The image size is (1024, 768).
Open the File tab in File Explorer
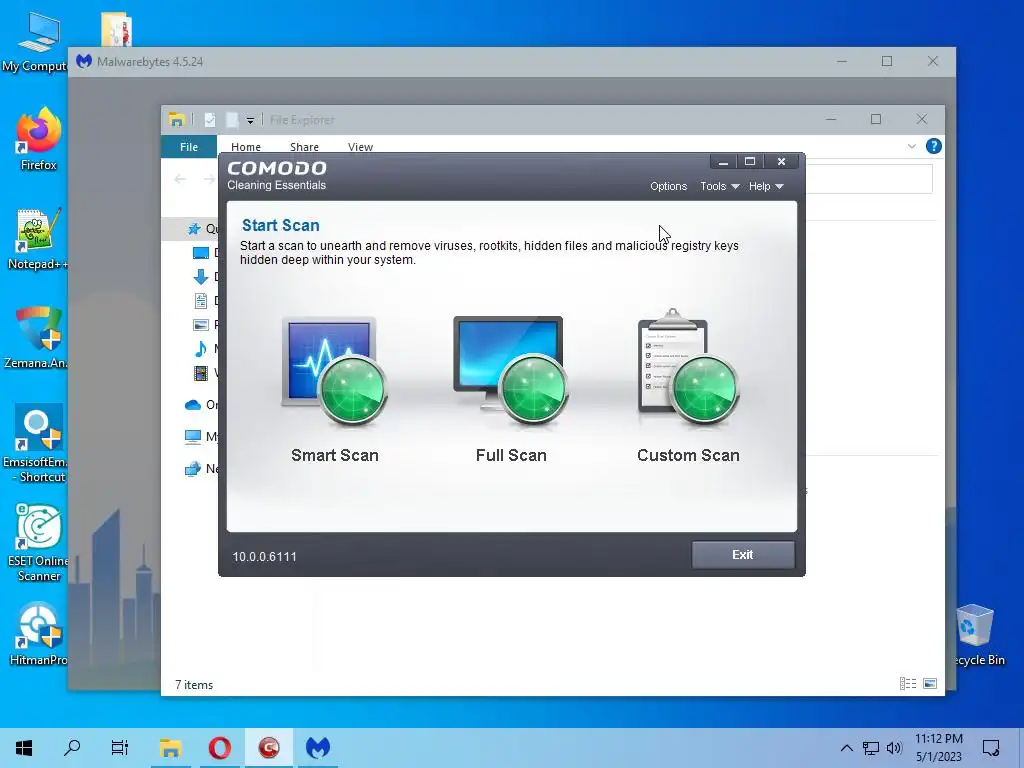click(x=189, y=147)
